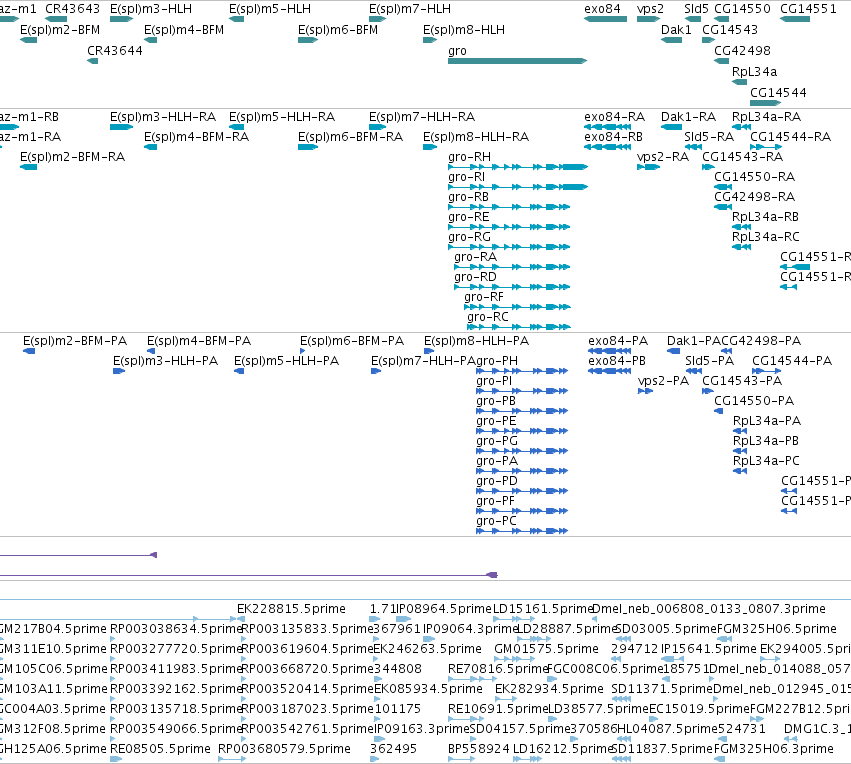Screen dimensions: 851x764
Task: Click the gro-RA transcript glyph
Action: [512, 267]
